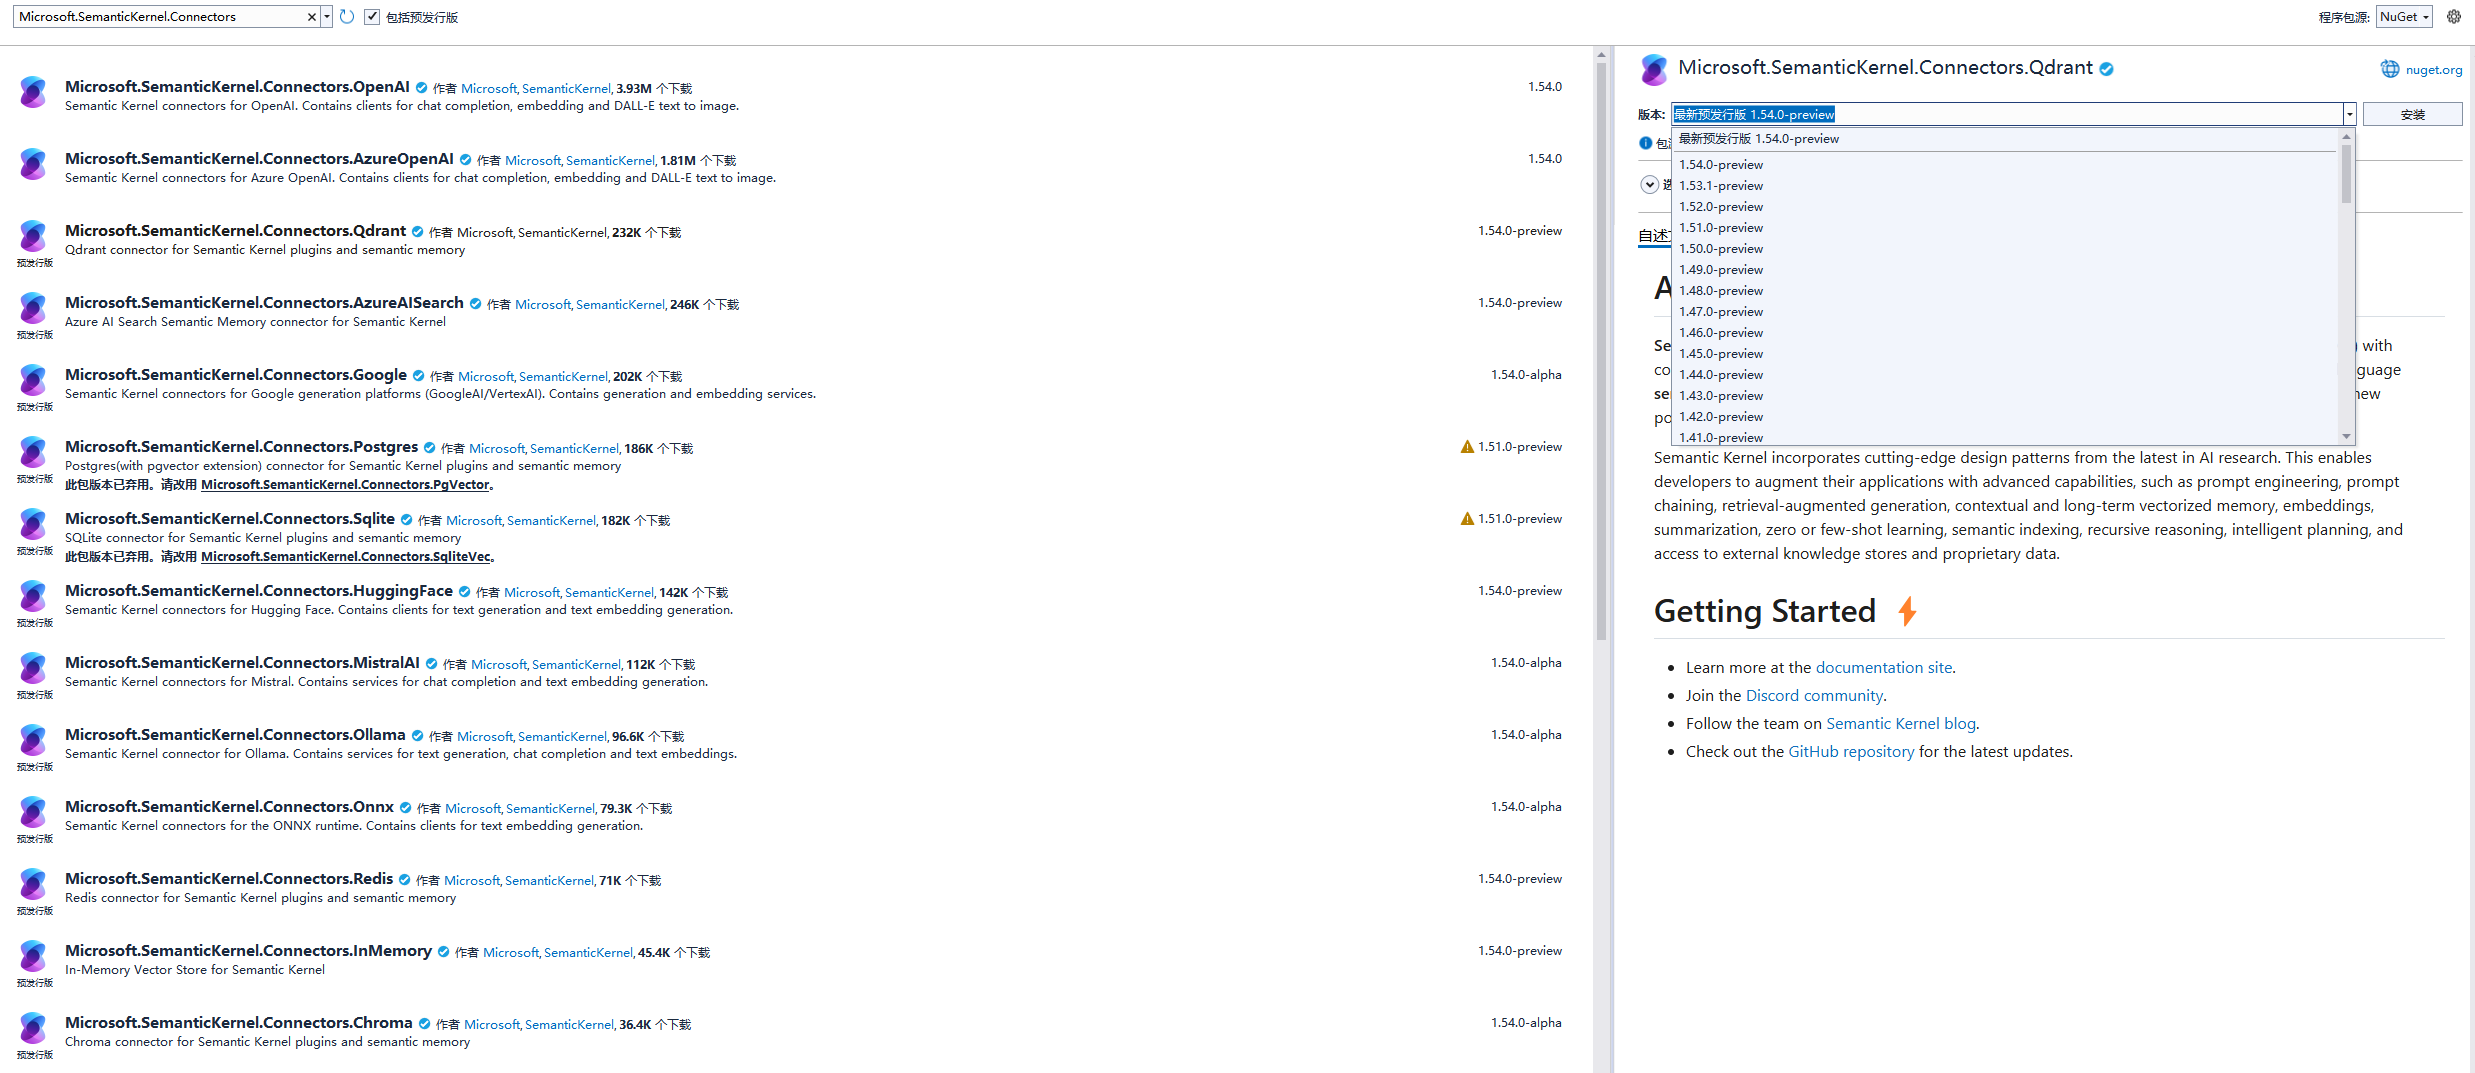Screen dimensions: 2475x1073
Task: Select the Connectors.Onnx package icon
Action: tap(33, 812)
